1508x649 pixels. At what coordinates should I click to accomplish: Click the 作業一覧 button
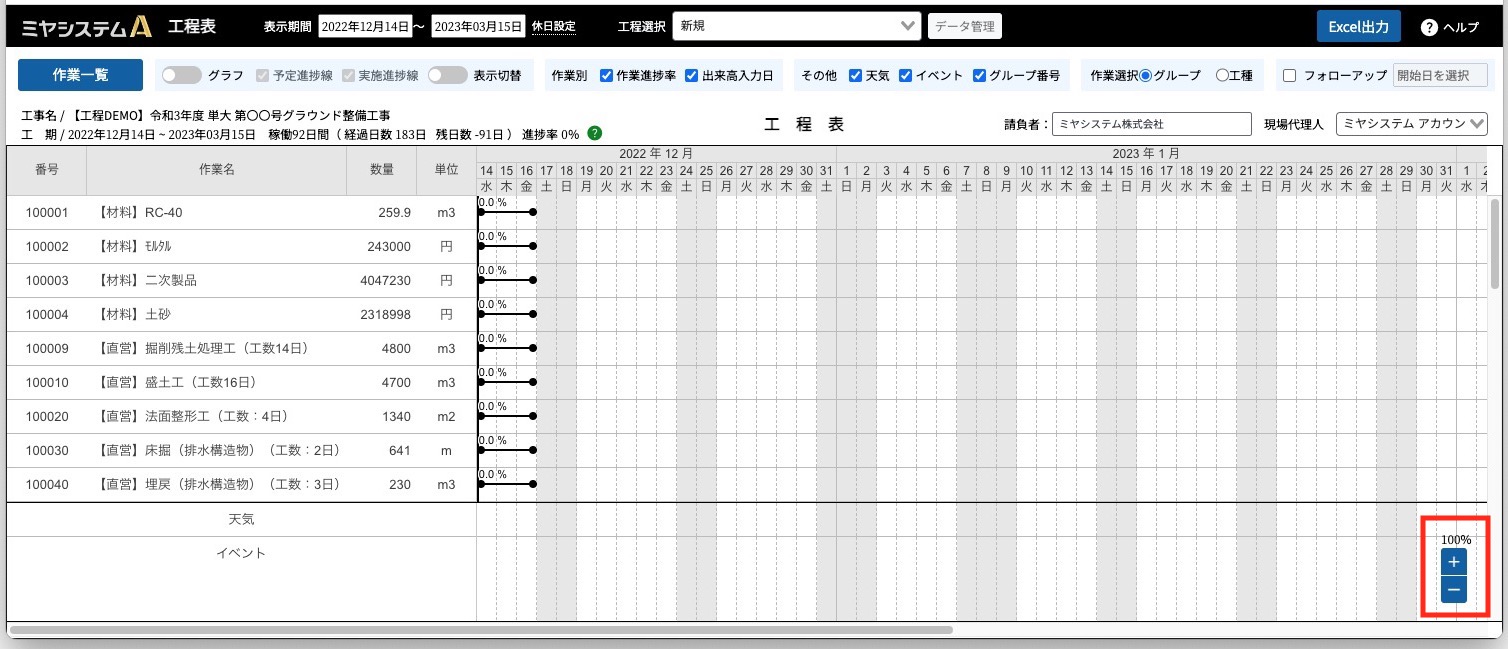[81, 75]
